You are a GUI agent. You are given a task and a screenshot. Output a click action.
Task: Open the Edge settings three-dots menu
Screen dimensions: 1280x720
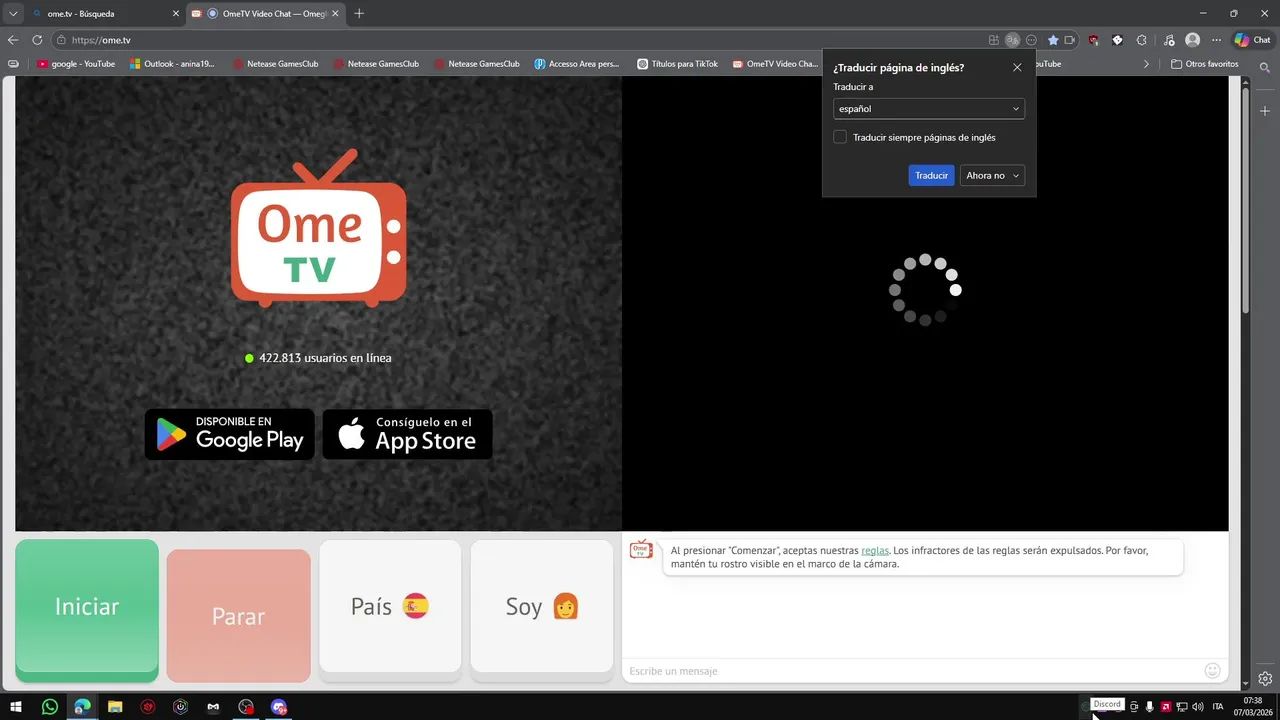tap(1216, 40)
